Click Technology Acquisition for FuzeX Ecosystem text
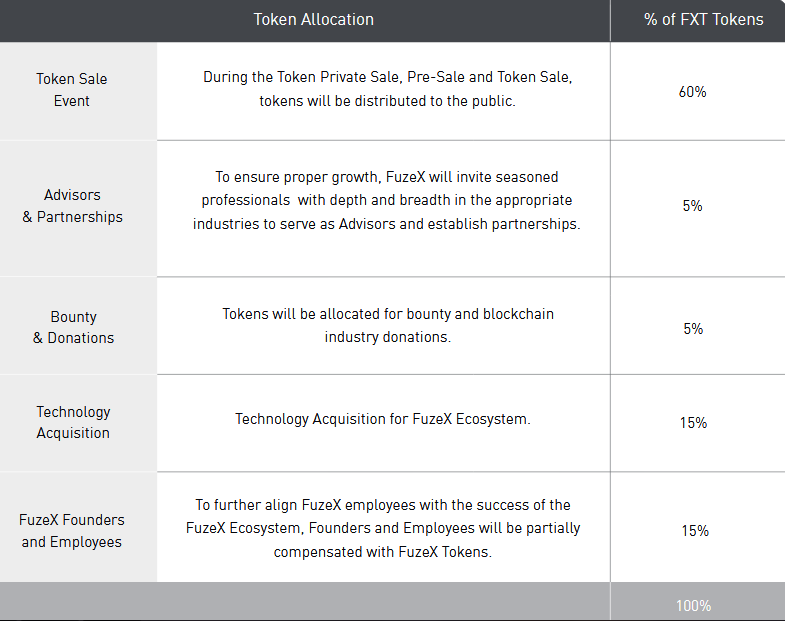The image size is (785, 621). point(383,419)
